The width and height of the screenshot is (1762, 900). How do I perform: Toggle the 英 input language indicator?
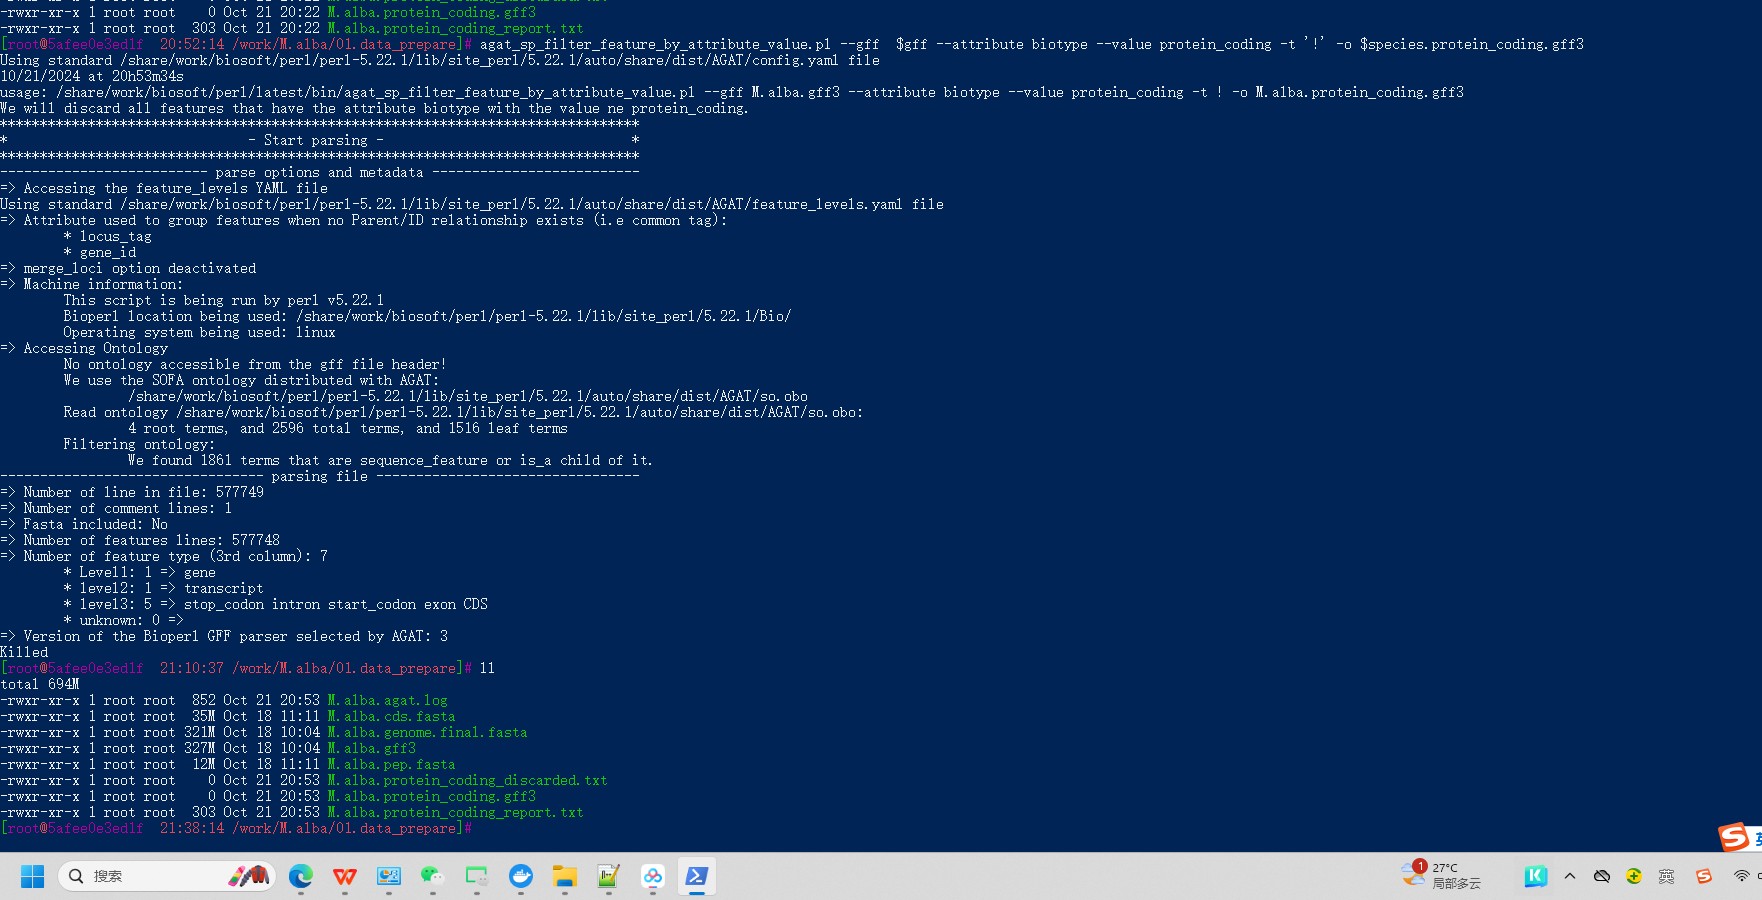click(x=1666, y=877)
